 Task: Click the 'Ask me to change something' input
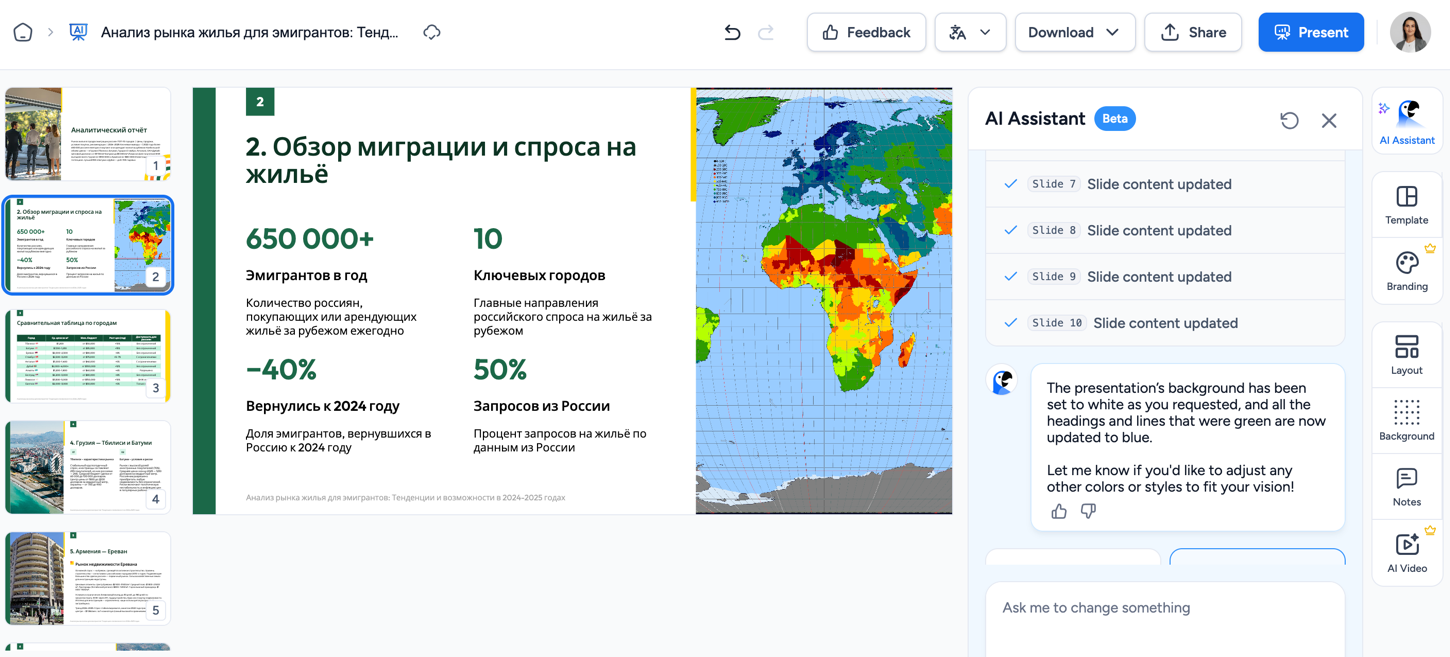point(1165,619)
